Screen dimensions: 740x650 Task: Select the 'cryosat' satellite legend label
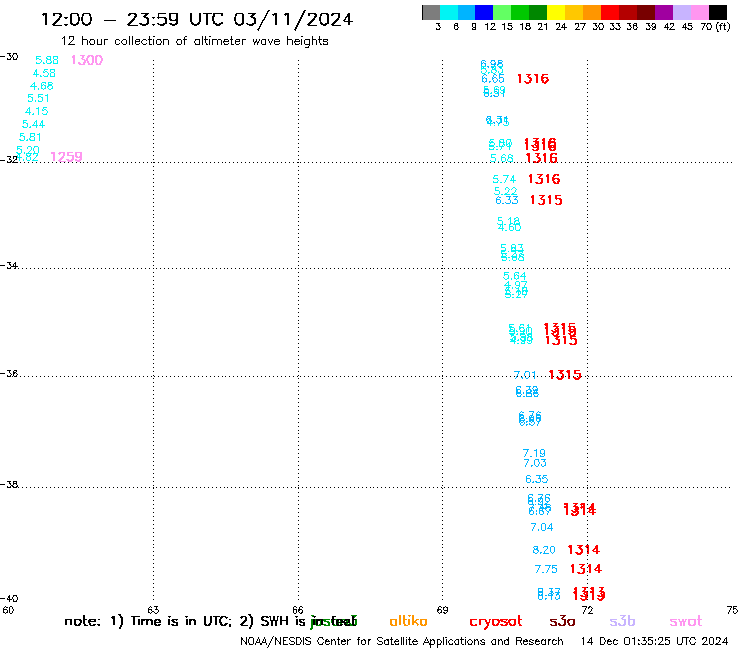[x=496, y=622]
